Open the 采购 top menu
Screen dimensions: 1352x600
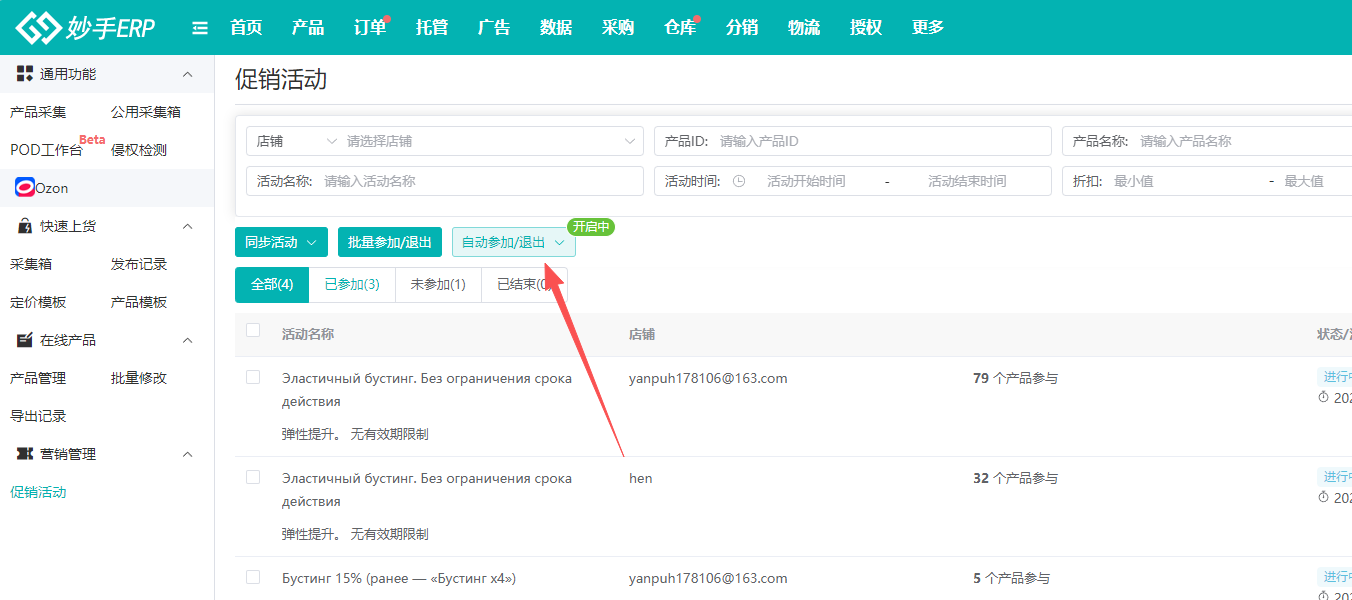coord(618,28)
